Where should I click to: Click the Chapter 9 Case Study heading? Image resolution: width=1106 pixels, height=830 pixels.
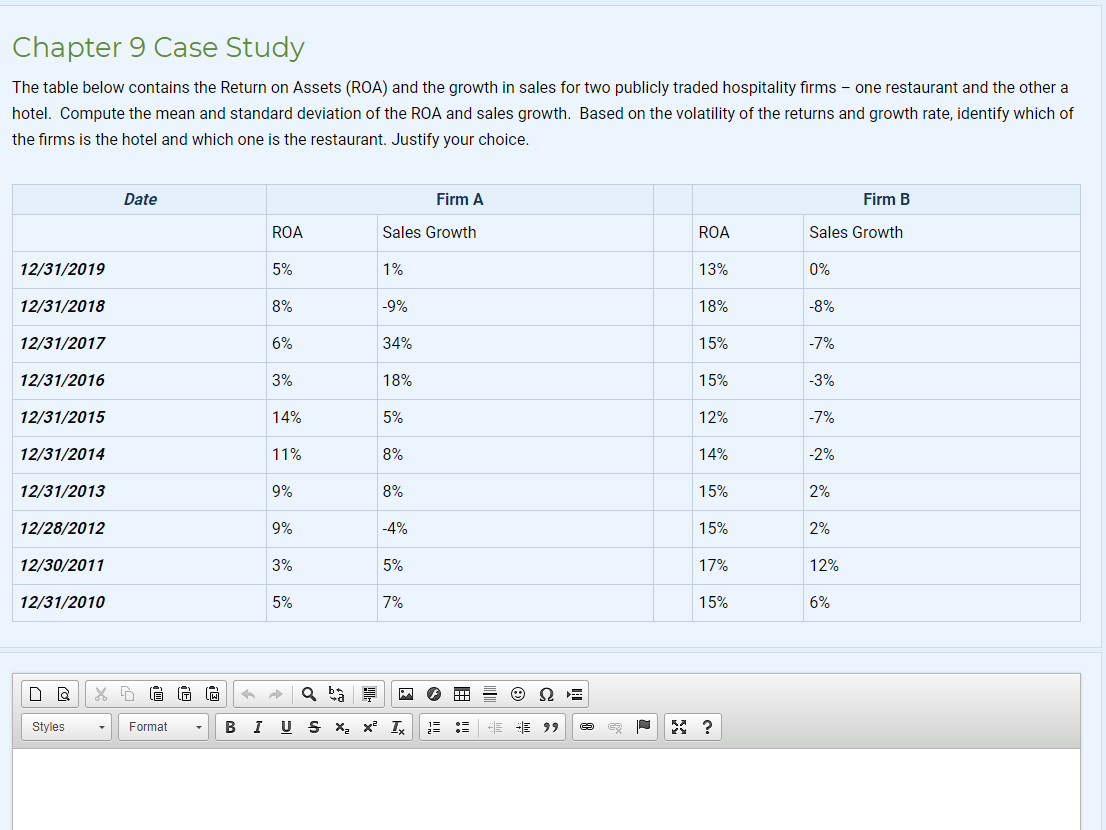[x=159, y=47]
